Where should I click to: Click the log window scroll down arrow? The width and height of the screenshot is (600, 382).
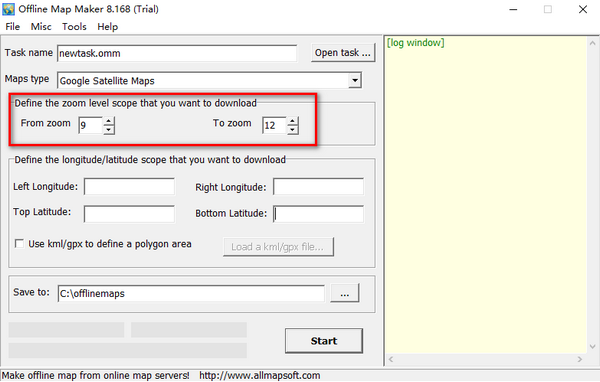593,347
